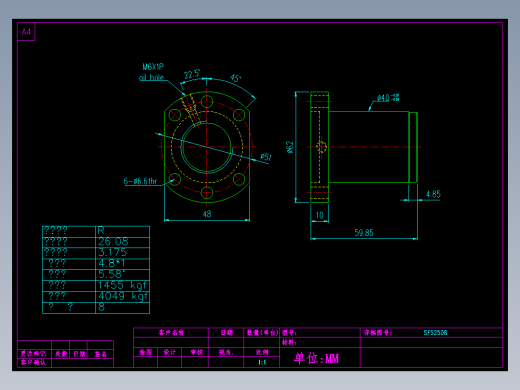520x390 pixels.
Task: Select the 59.85 overall length dimension
Action: pyautogui.click(x=364, y=233)
